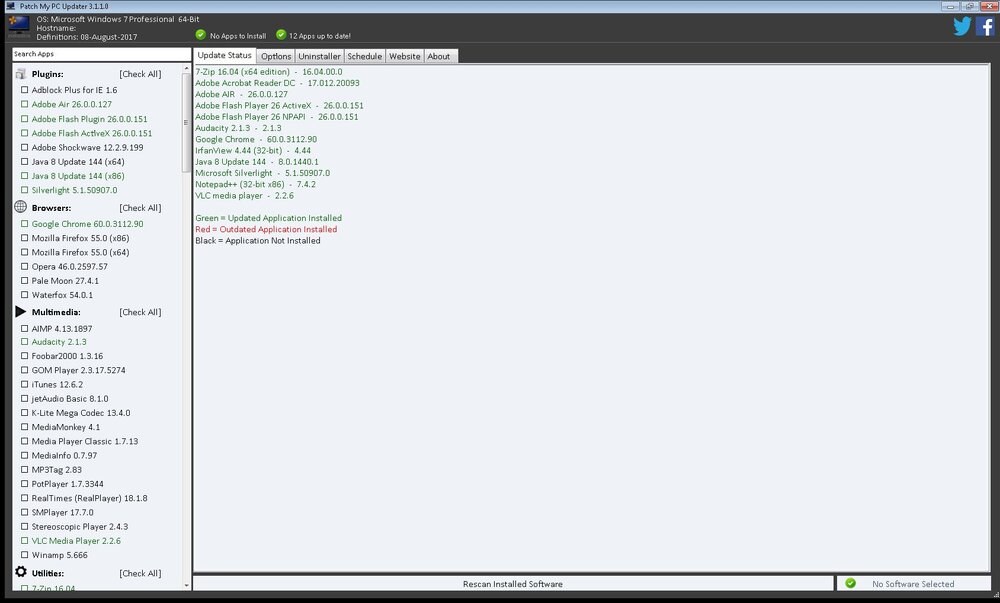Open the Uninstaller tab
The height and width of the screenshot is (603, 1000).
320,56
